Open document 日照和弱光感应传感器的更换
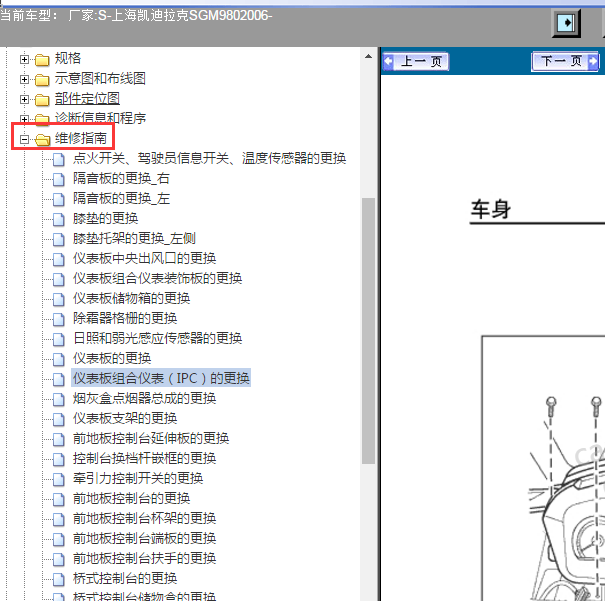 (157, 339)
